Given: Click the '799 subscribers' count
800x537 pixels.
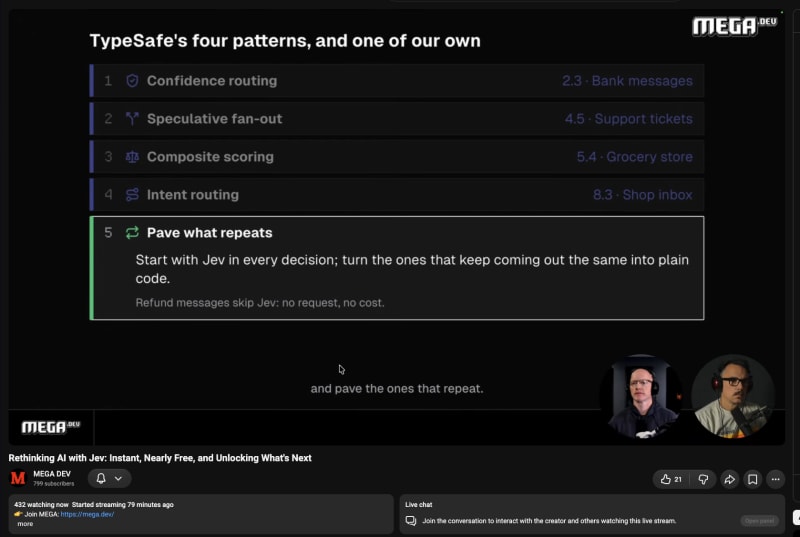Looking at the screenshot, I should tap(54, 483).
